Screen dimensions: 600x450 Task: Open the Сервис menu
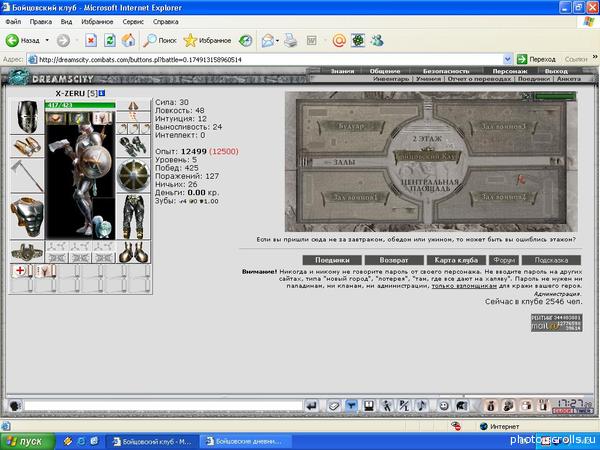[133, 22]
